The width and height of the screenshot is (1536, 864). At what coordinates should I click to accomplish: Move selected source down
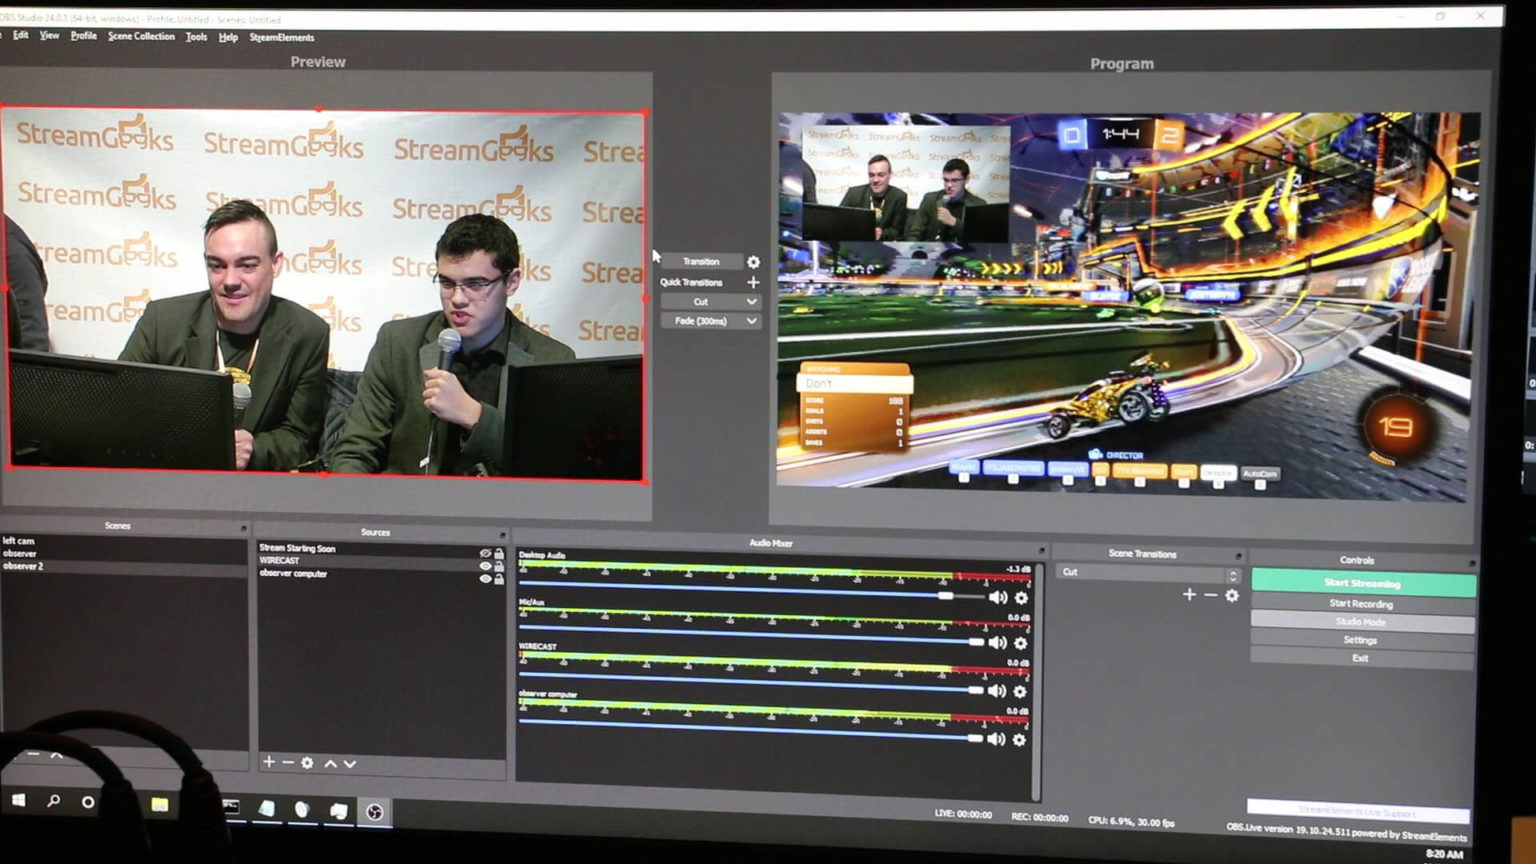(x=349, y=763)
